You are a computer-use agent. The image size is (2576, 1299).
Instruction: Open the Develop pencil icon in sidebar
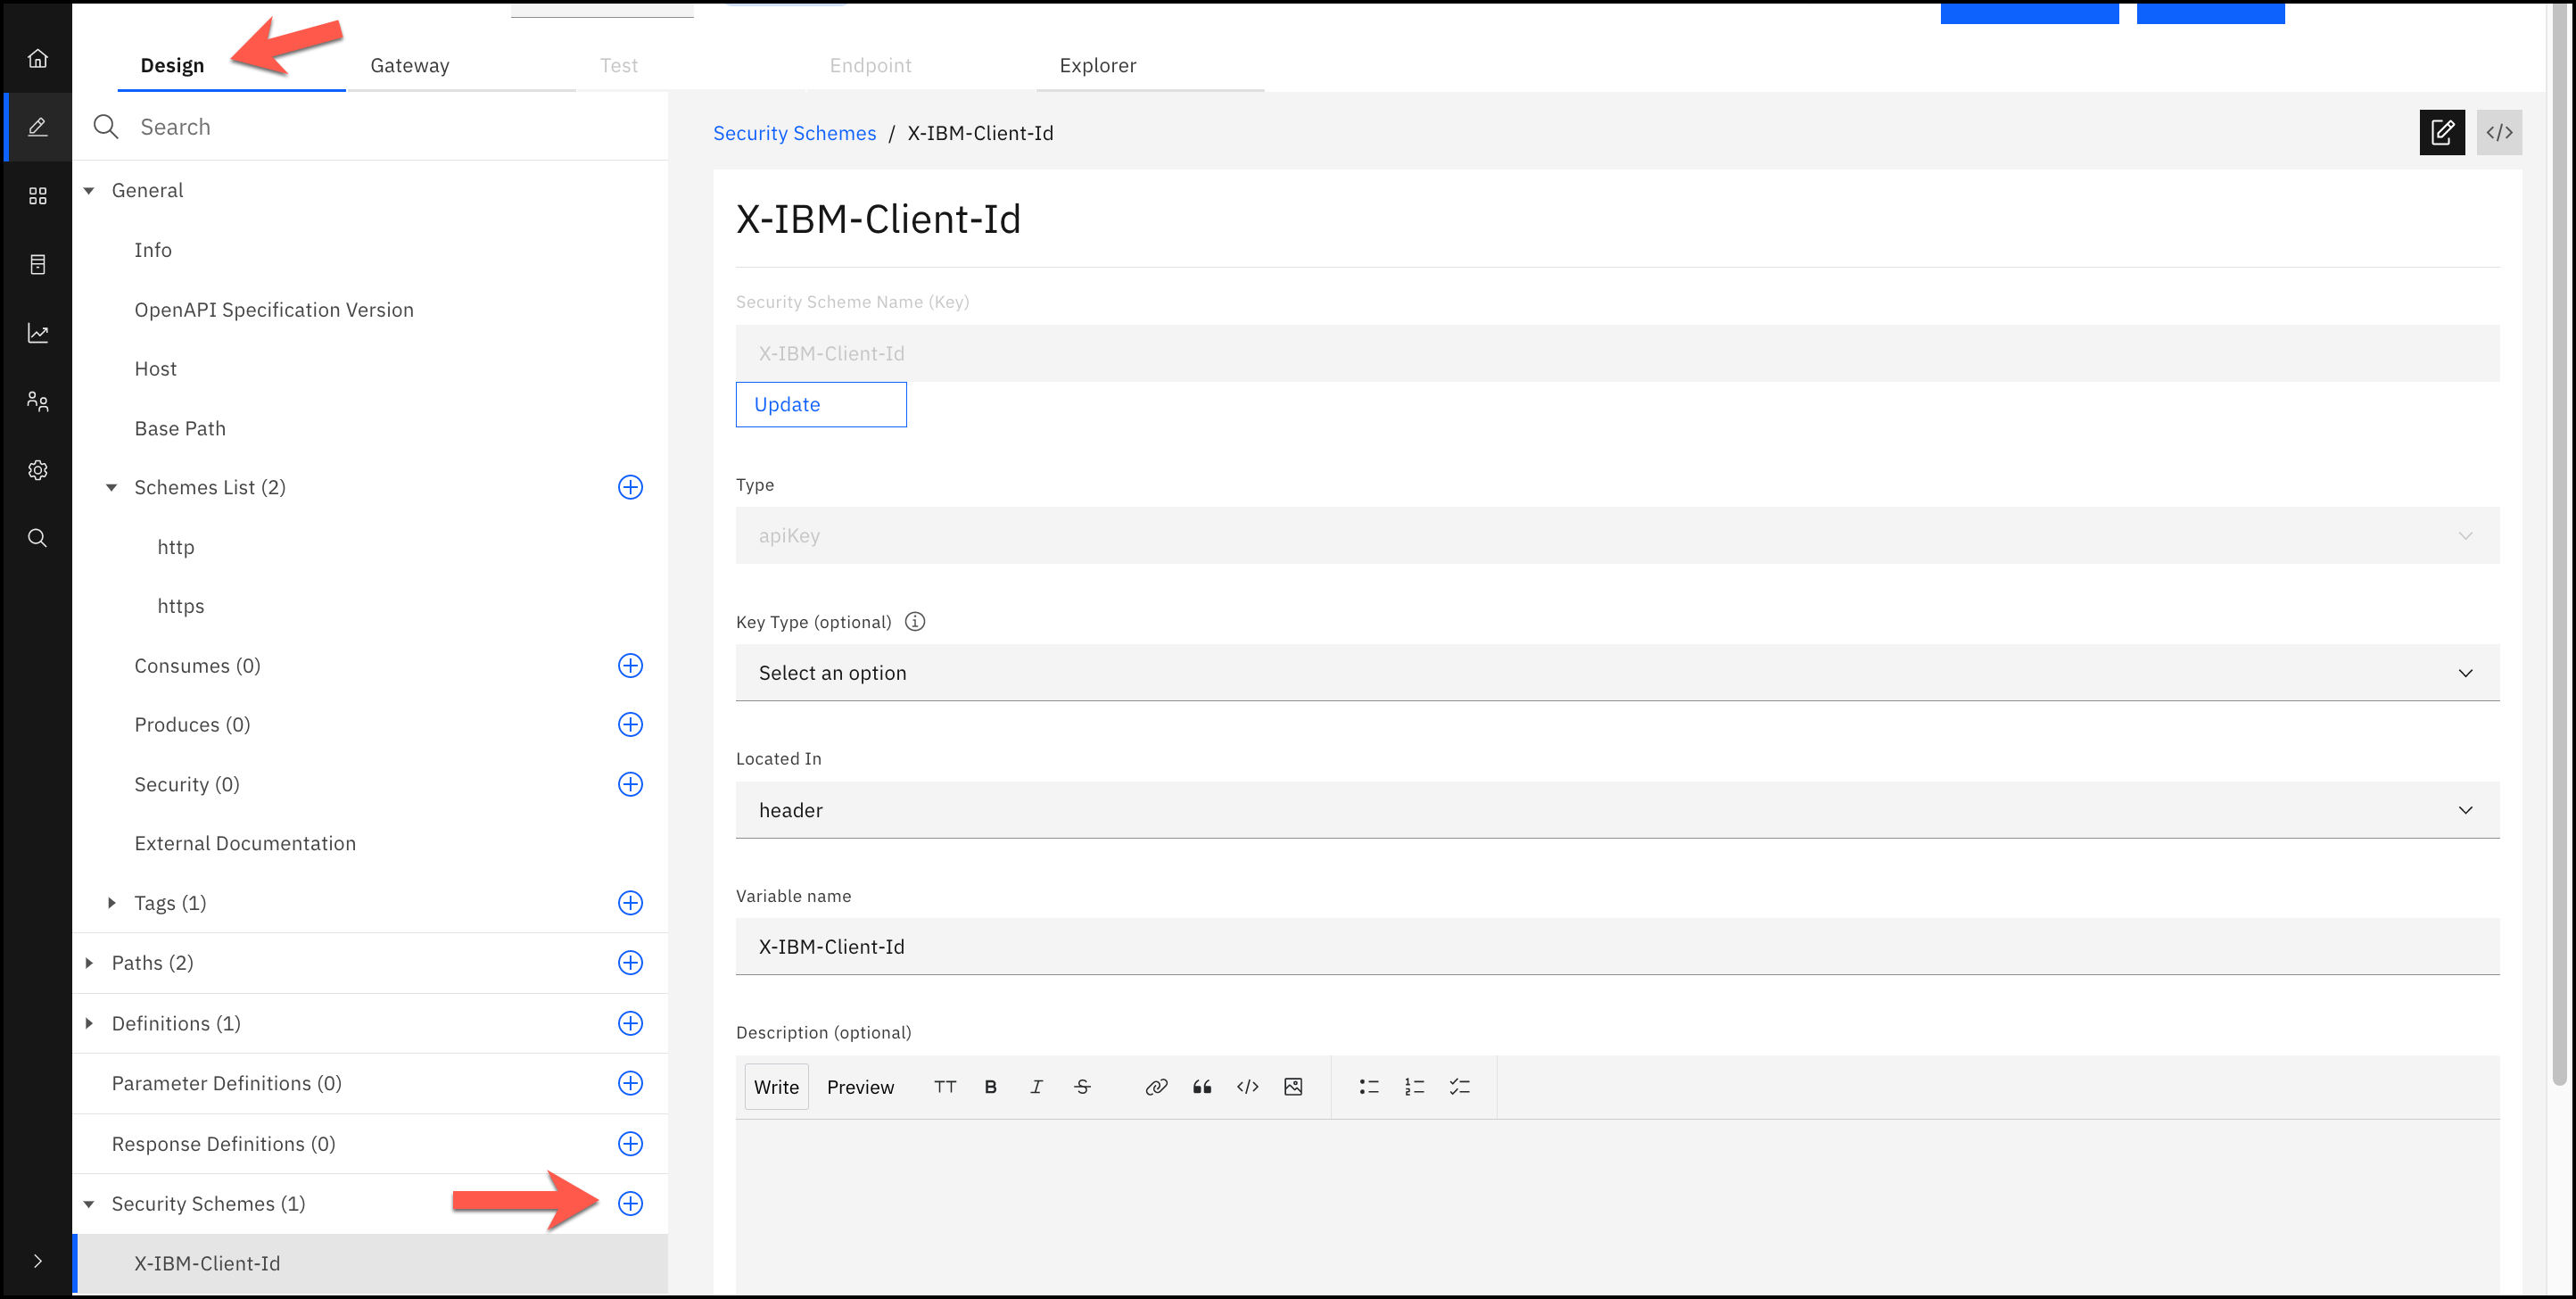pyautogui.click(x=37, y=127)
